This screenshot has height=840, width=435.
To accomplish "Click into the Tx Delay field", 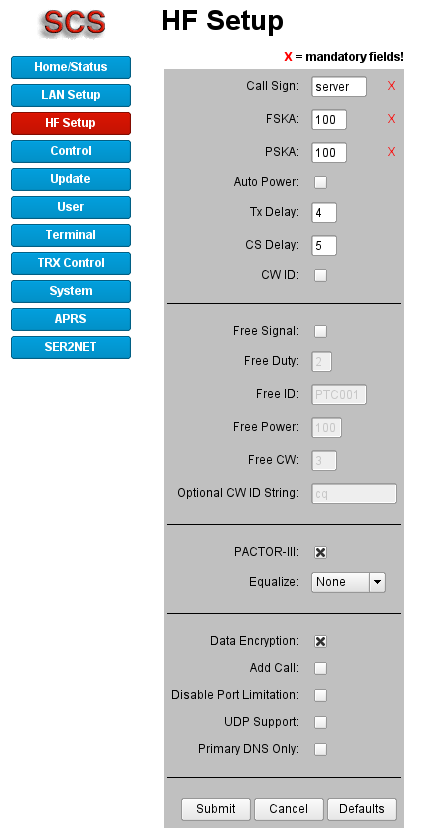I will [324, 213].
